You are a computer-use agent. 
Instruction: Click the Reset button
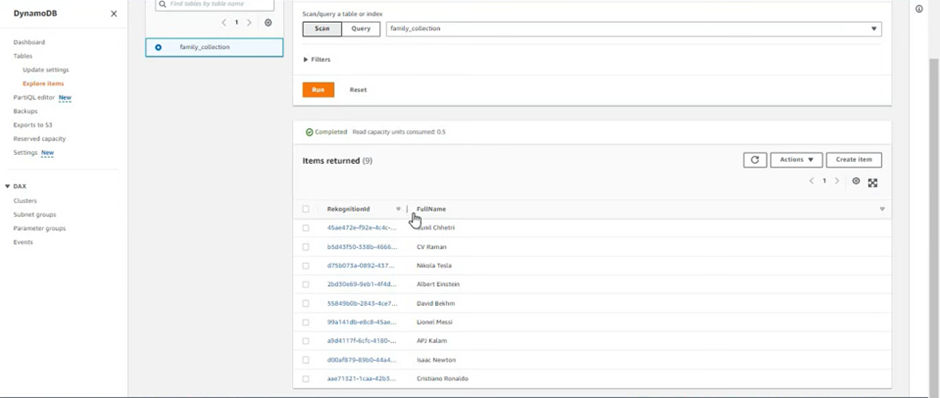click(358, 90)
